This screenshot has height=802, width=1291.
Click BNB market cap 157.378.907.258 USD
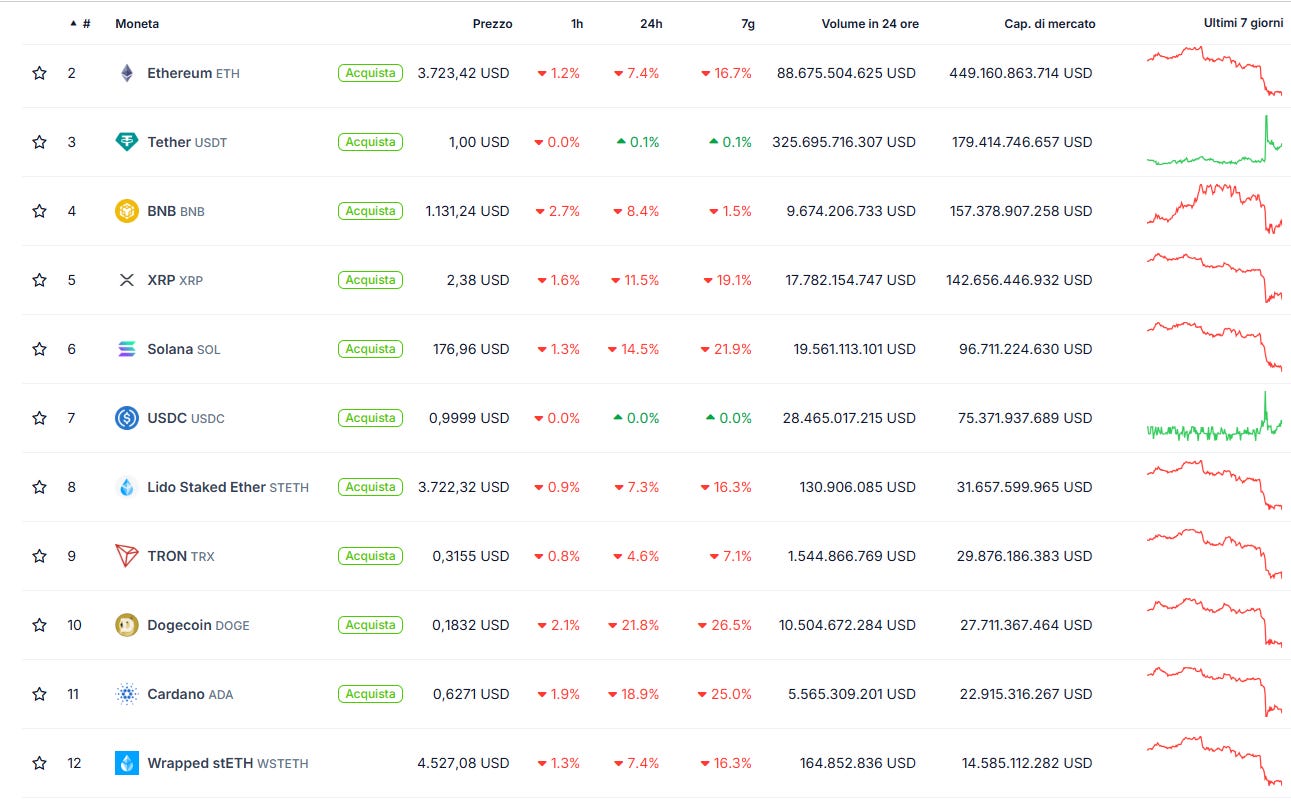pyautogui.click(x=1021, y=211)
